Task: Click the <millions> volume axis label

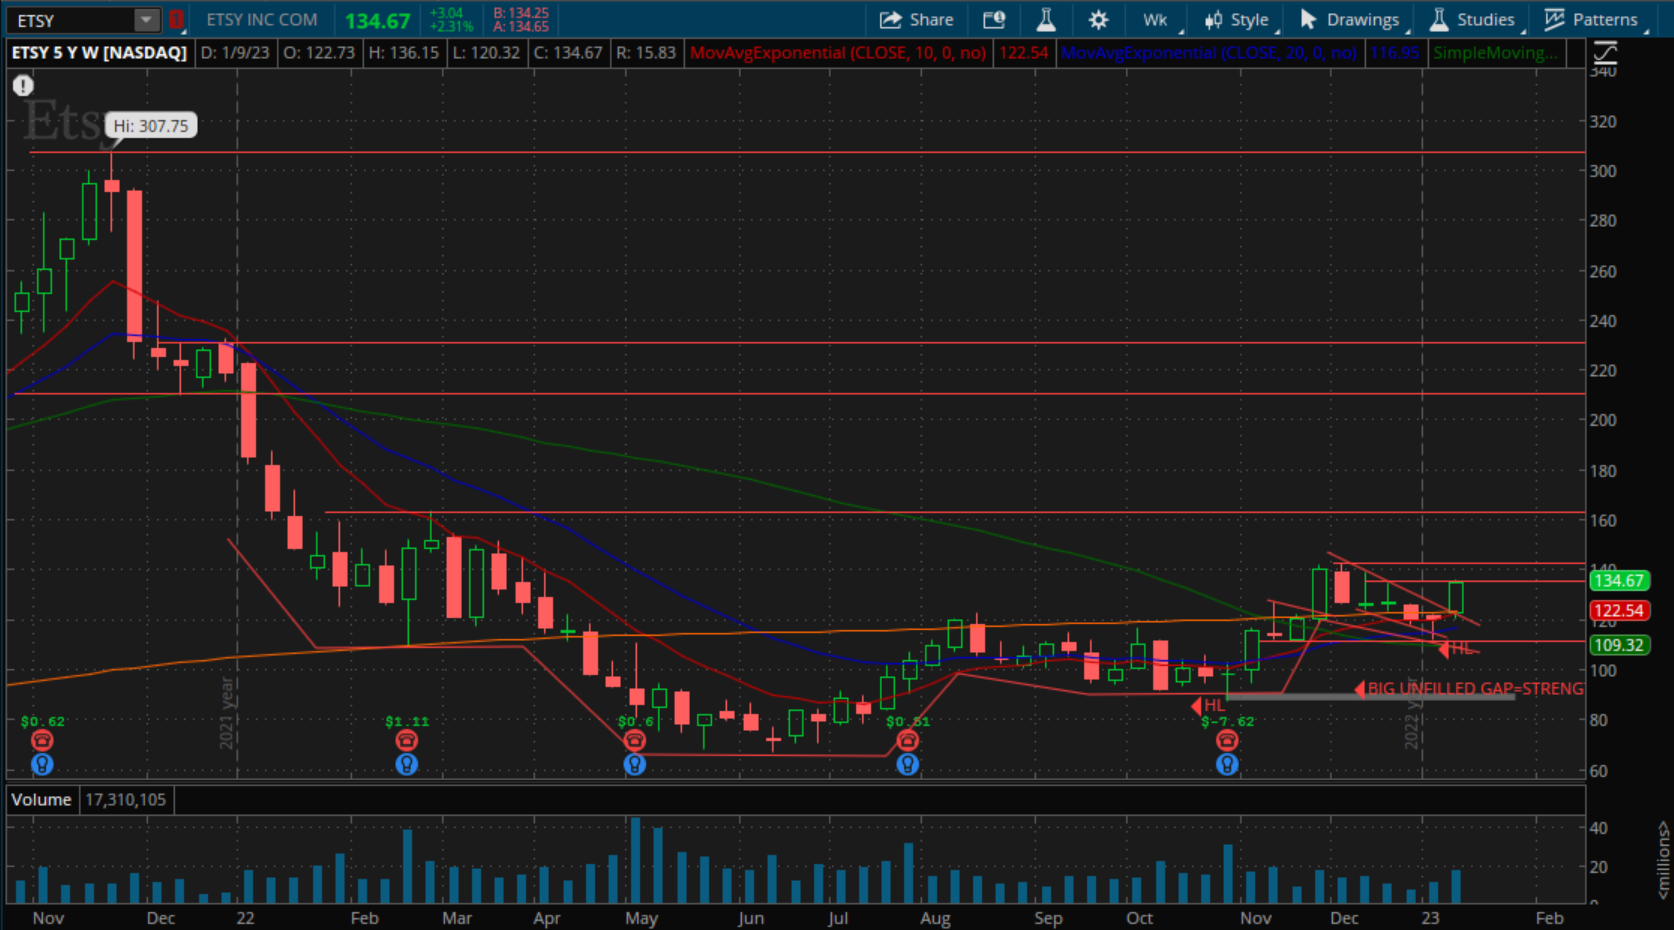Action: click(x=1663, y=860)
